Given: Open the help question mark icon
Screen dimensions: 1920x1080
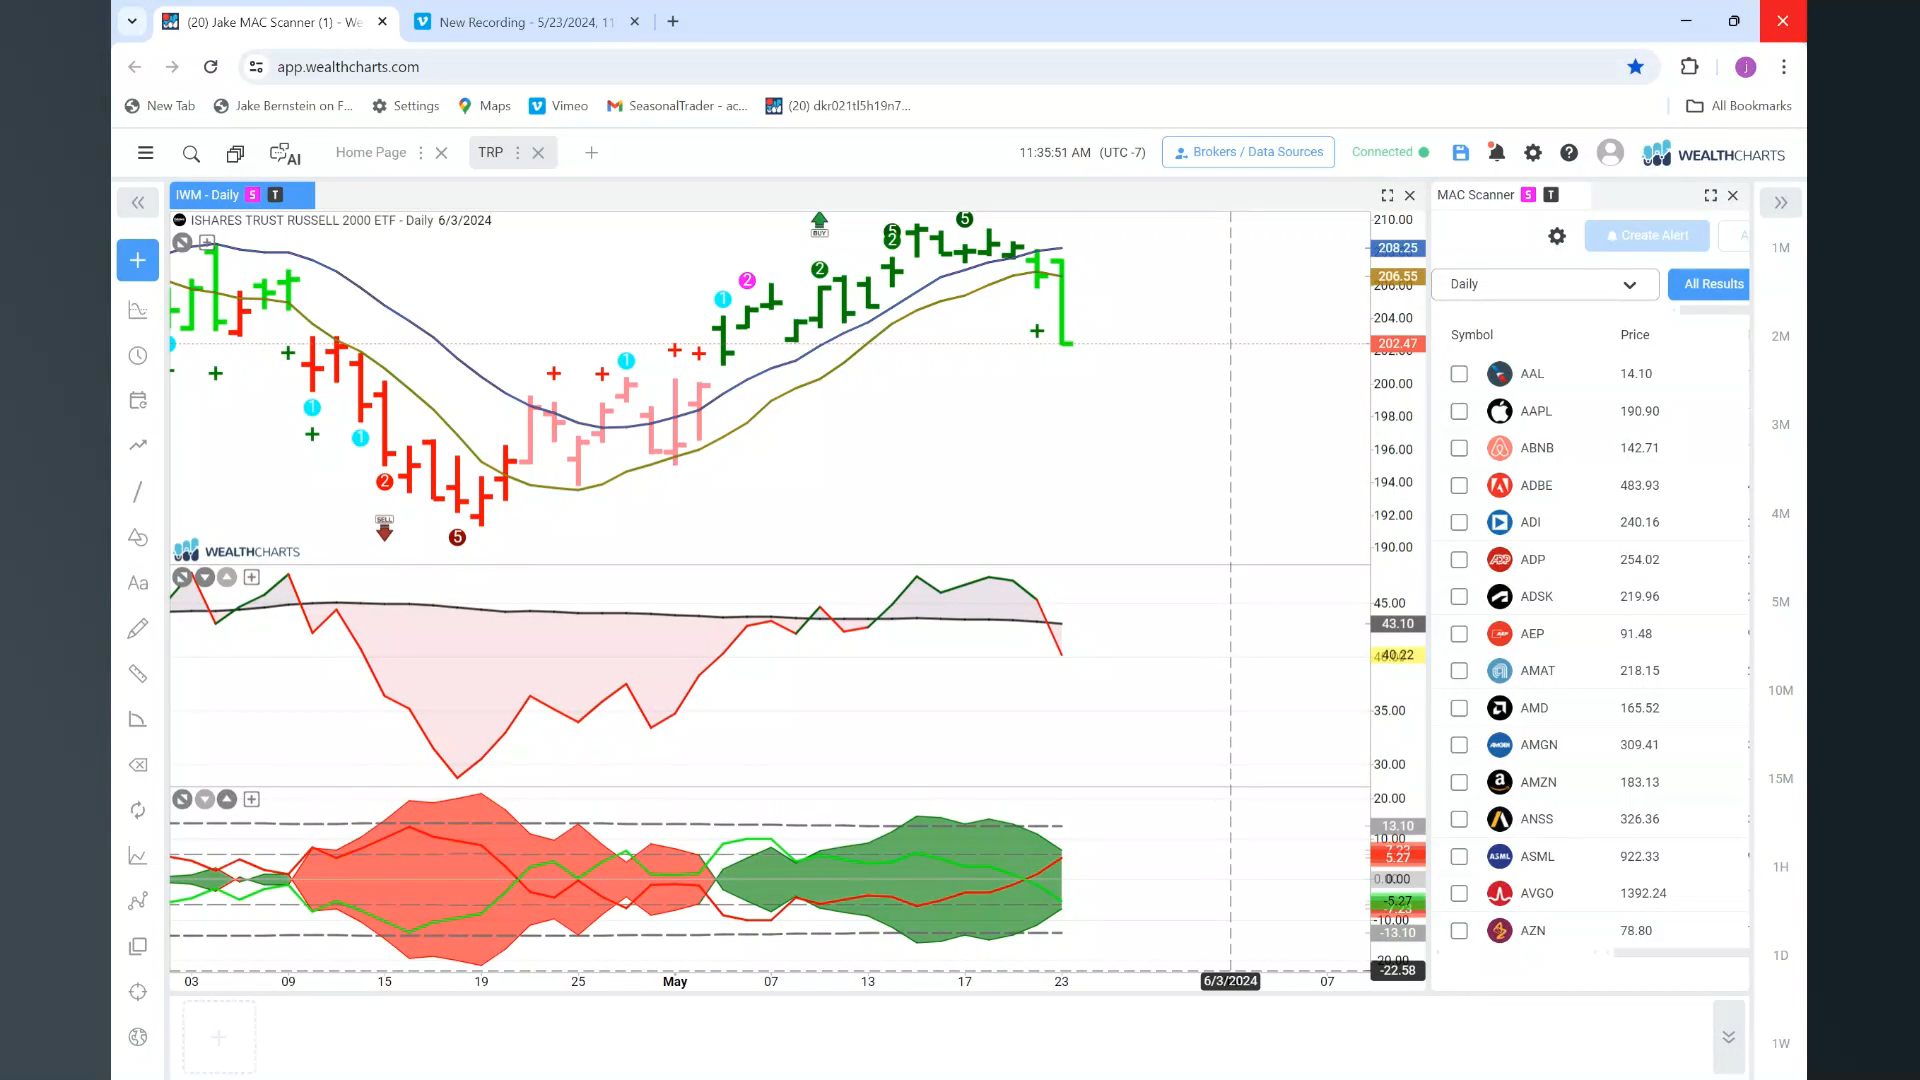Looking at the screenshot, I should [x=1569, y=153].
